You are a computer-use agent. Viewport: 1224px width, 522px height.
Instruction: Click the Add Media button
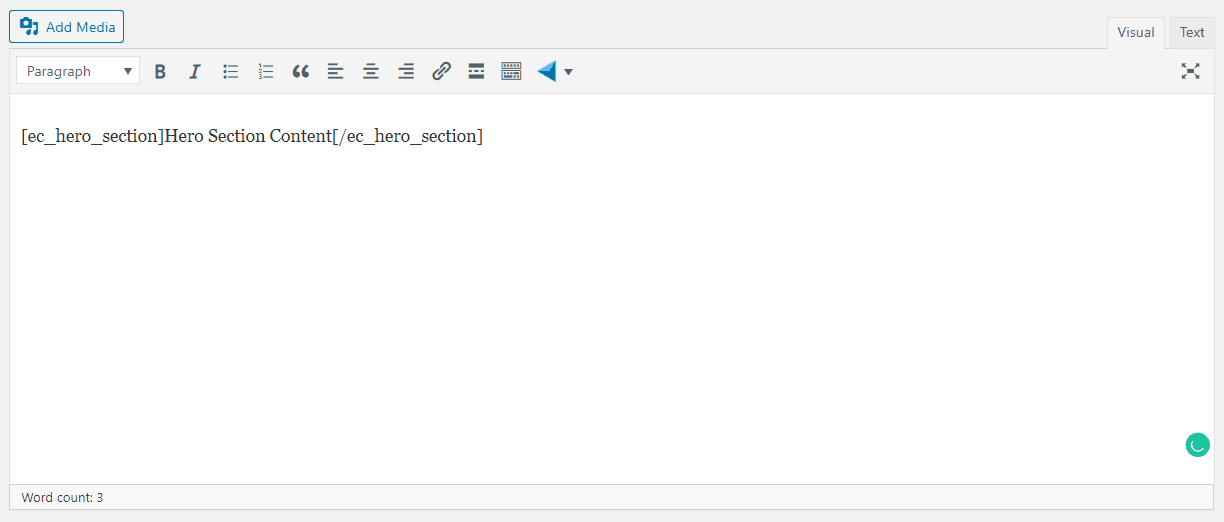click(67, 27)
